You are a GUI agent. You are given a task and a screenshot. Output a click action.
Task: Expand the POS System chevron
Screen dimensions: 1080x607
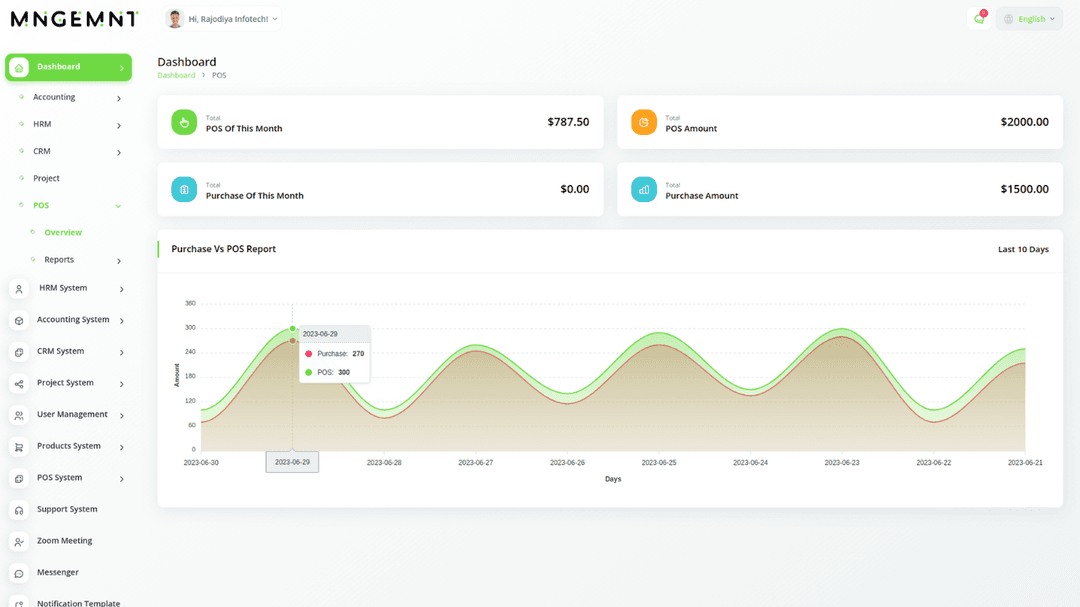tap(121, 479)
